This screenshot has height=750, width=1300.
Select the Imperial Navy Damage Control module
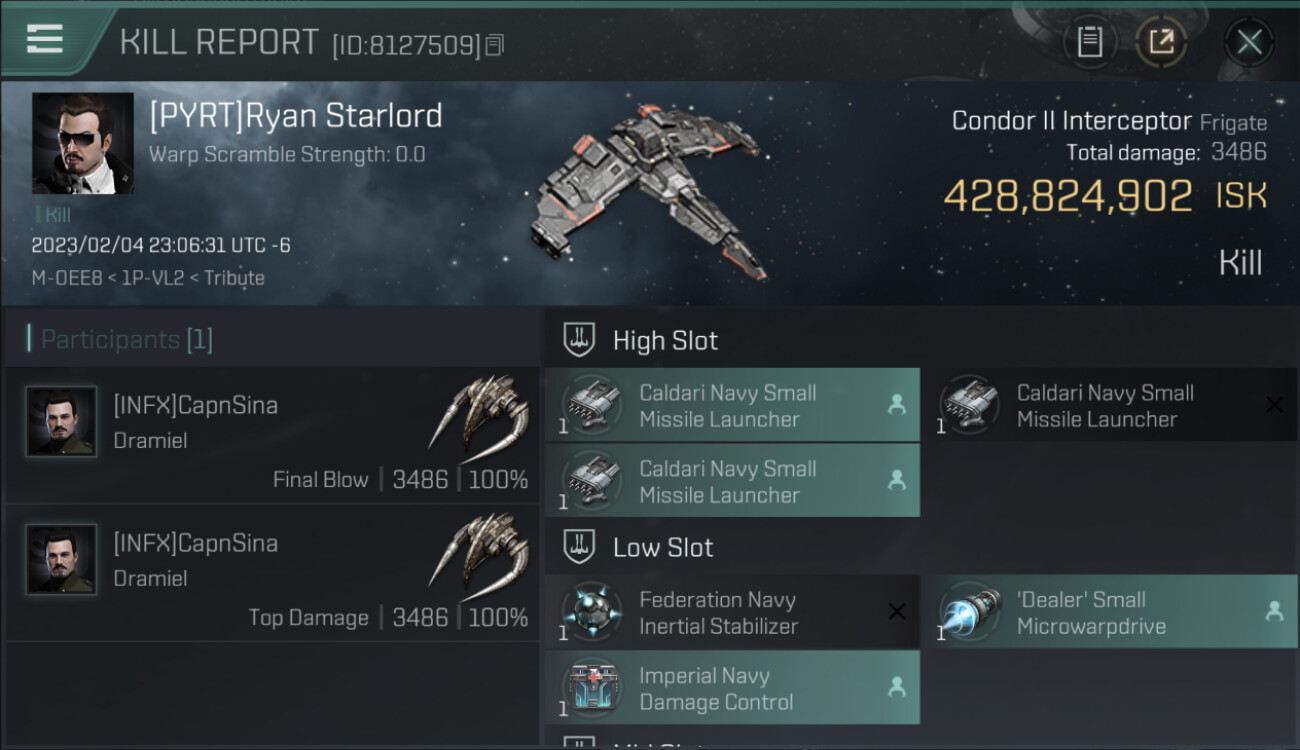click(x=732, y=689)
